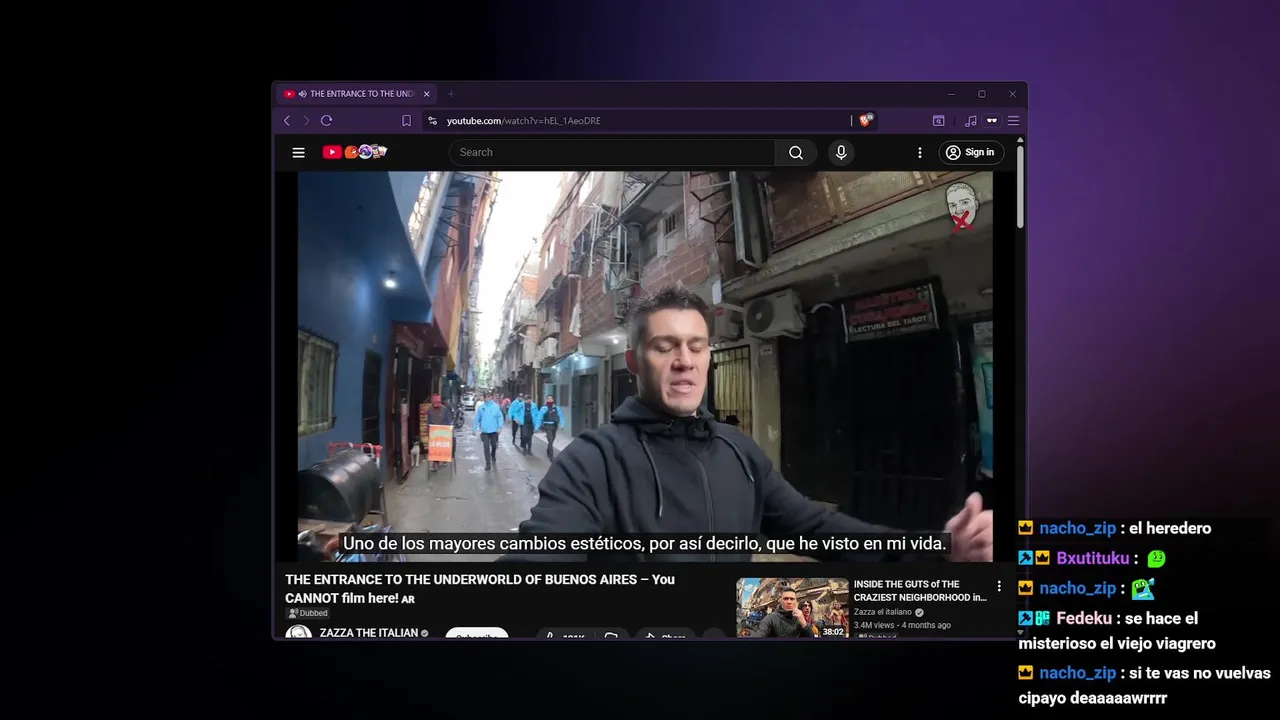Reload the YouTube page
Image resolution: width=1280 pixels, height=720 pixels.
click(326, 121)
